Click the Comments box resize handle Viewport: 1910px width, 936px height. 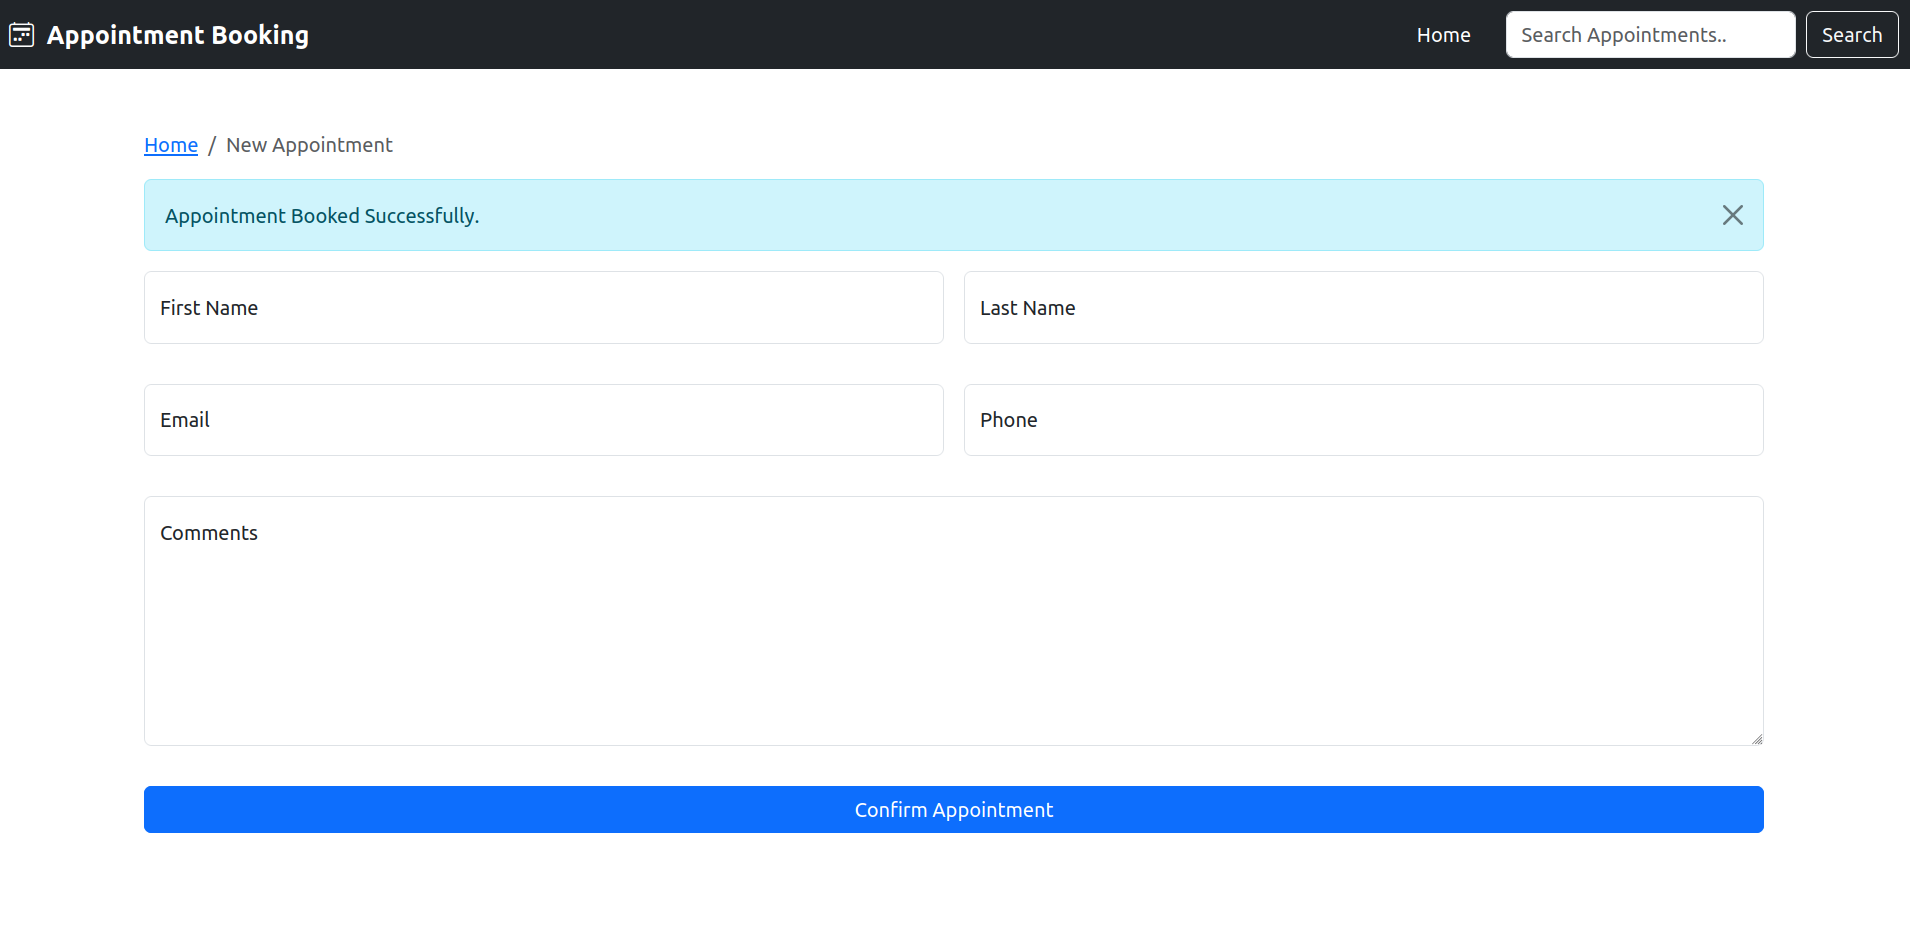[x=1757, y=739]
